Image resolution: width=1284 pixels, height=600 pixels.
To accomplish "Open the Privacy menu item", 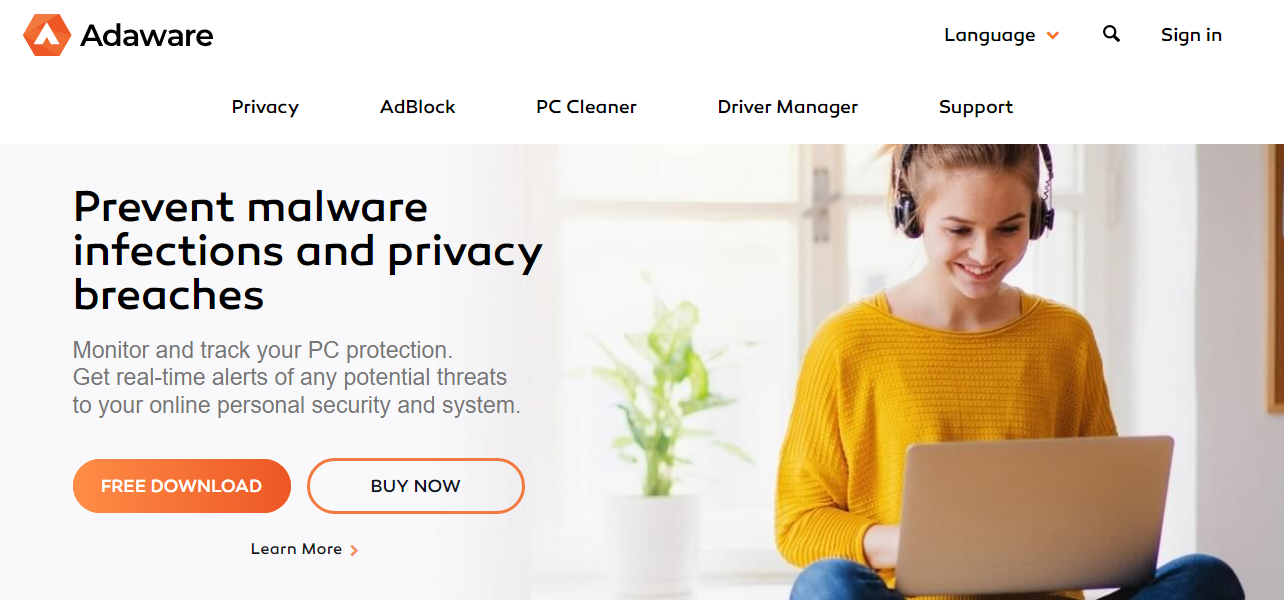I will pos(265,107).
